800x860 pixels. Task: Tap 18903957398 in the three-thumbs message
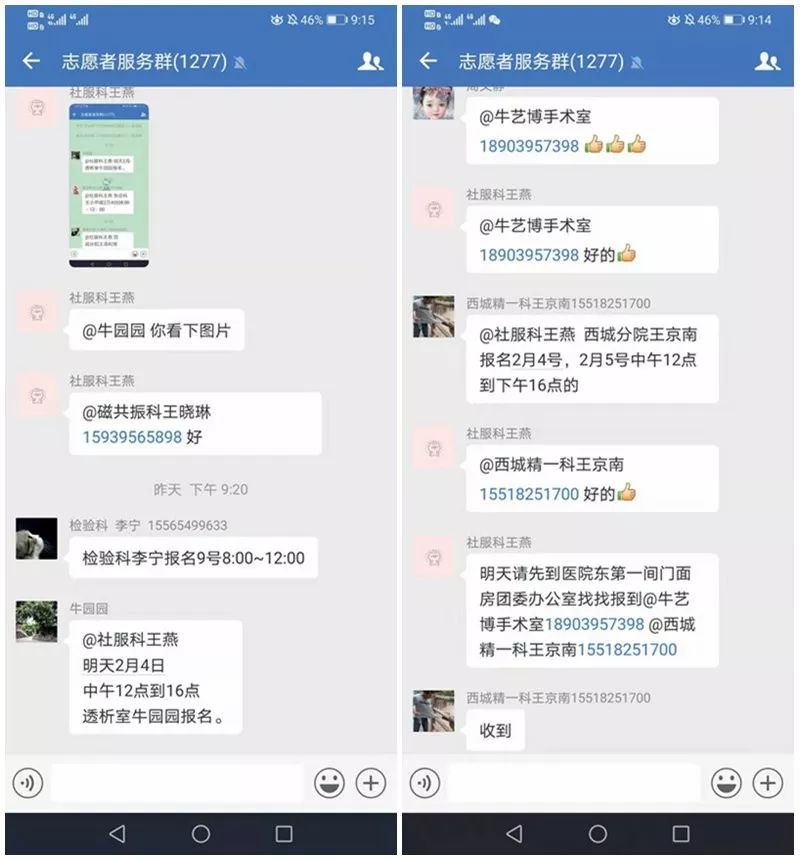(x=529, y=146)
